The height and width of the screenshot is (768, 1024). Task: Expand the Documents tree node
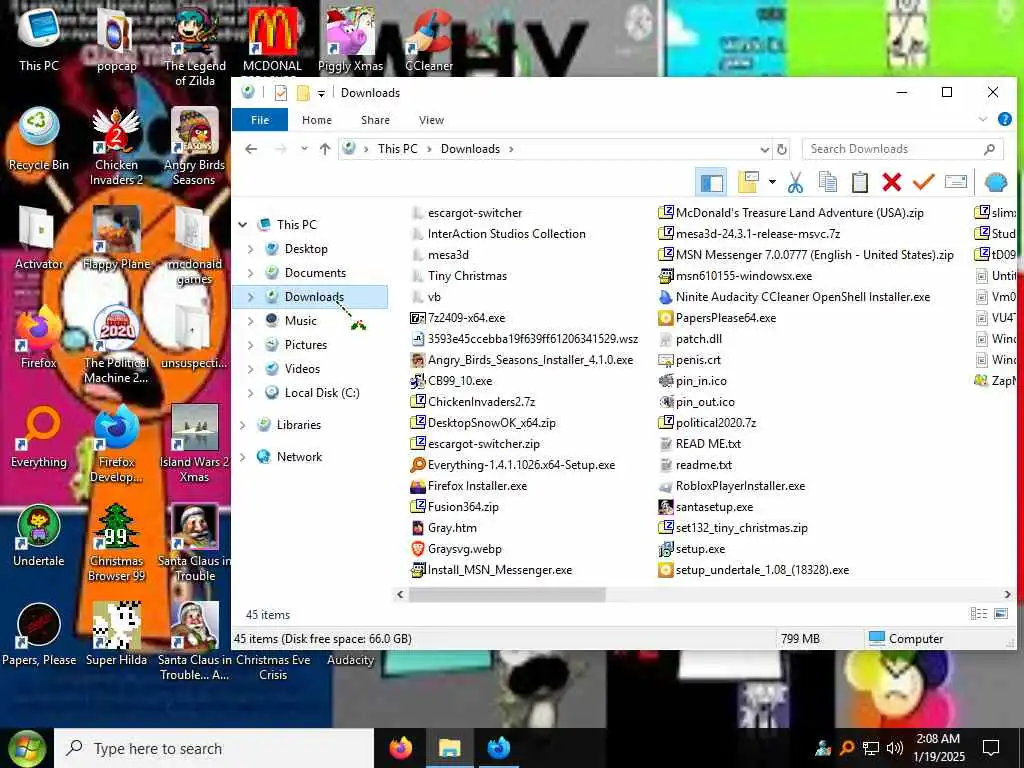coord(251,273)
